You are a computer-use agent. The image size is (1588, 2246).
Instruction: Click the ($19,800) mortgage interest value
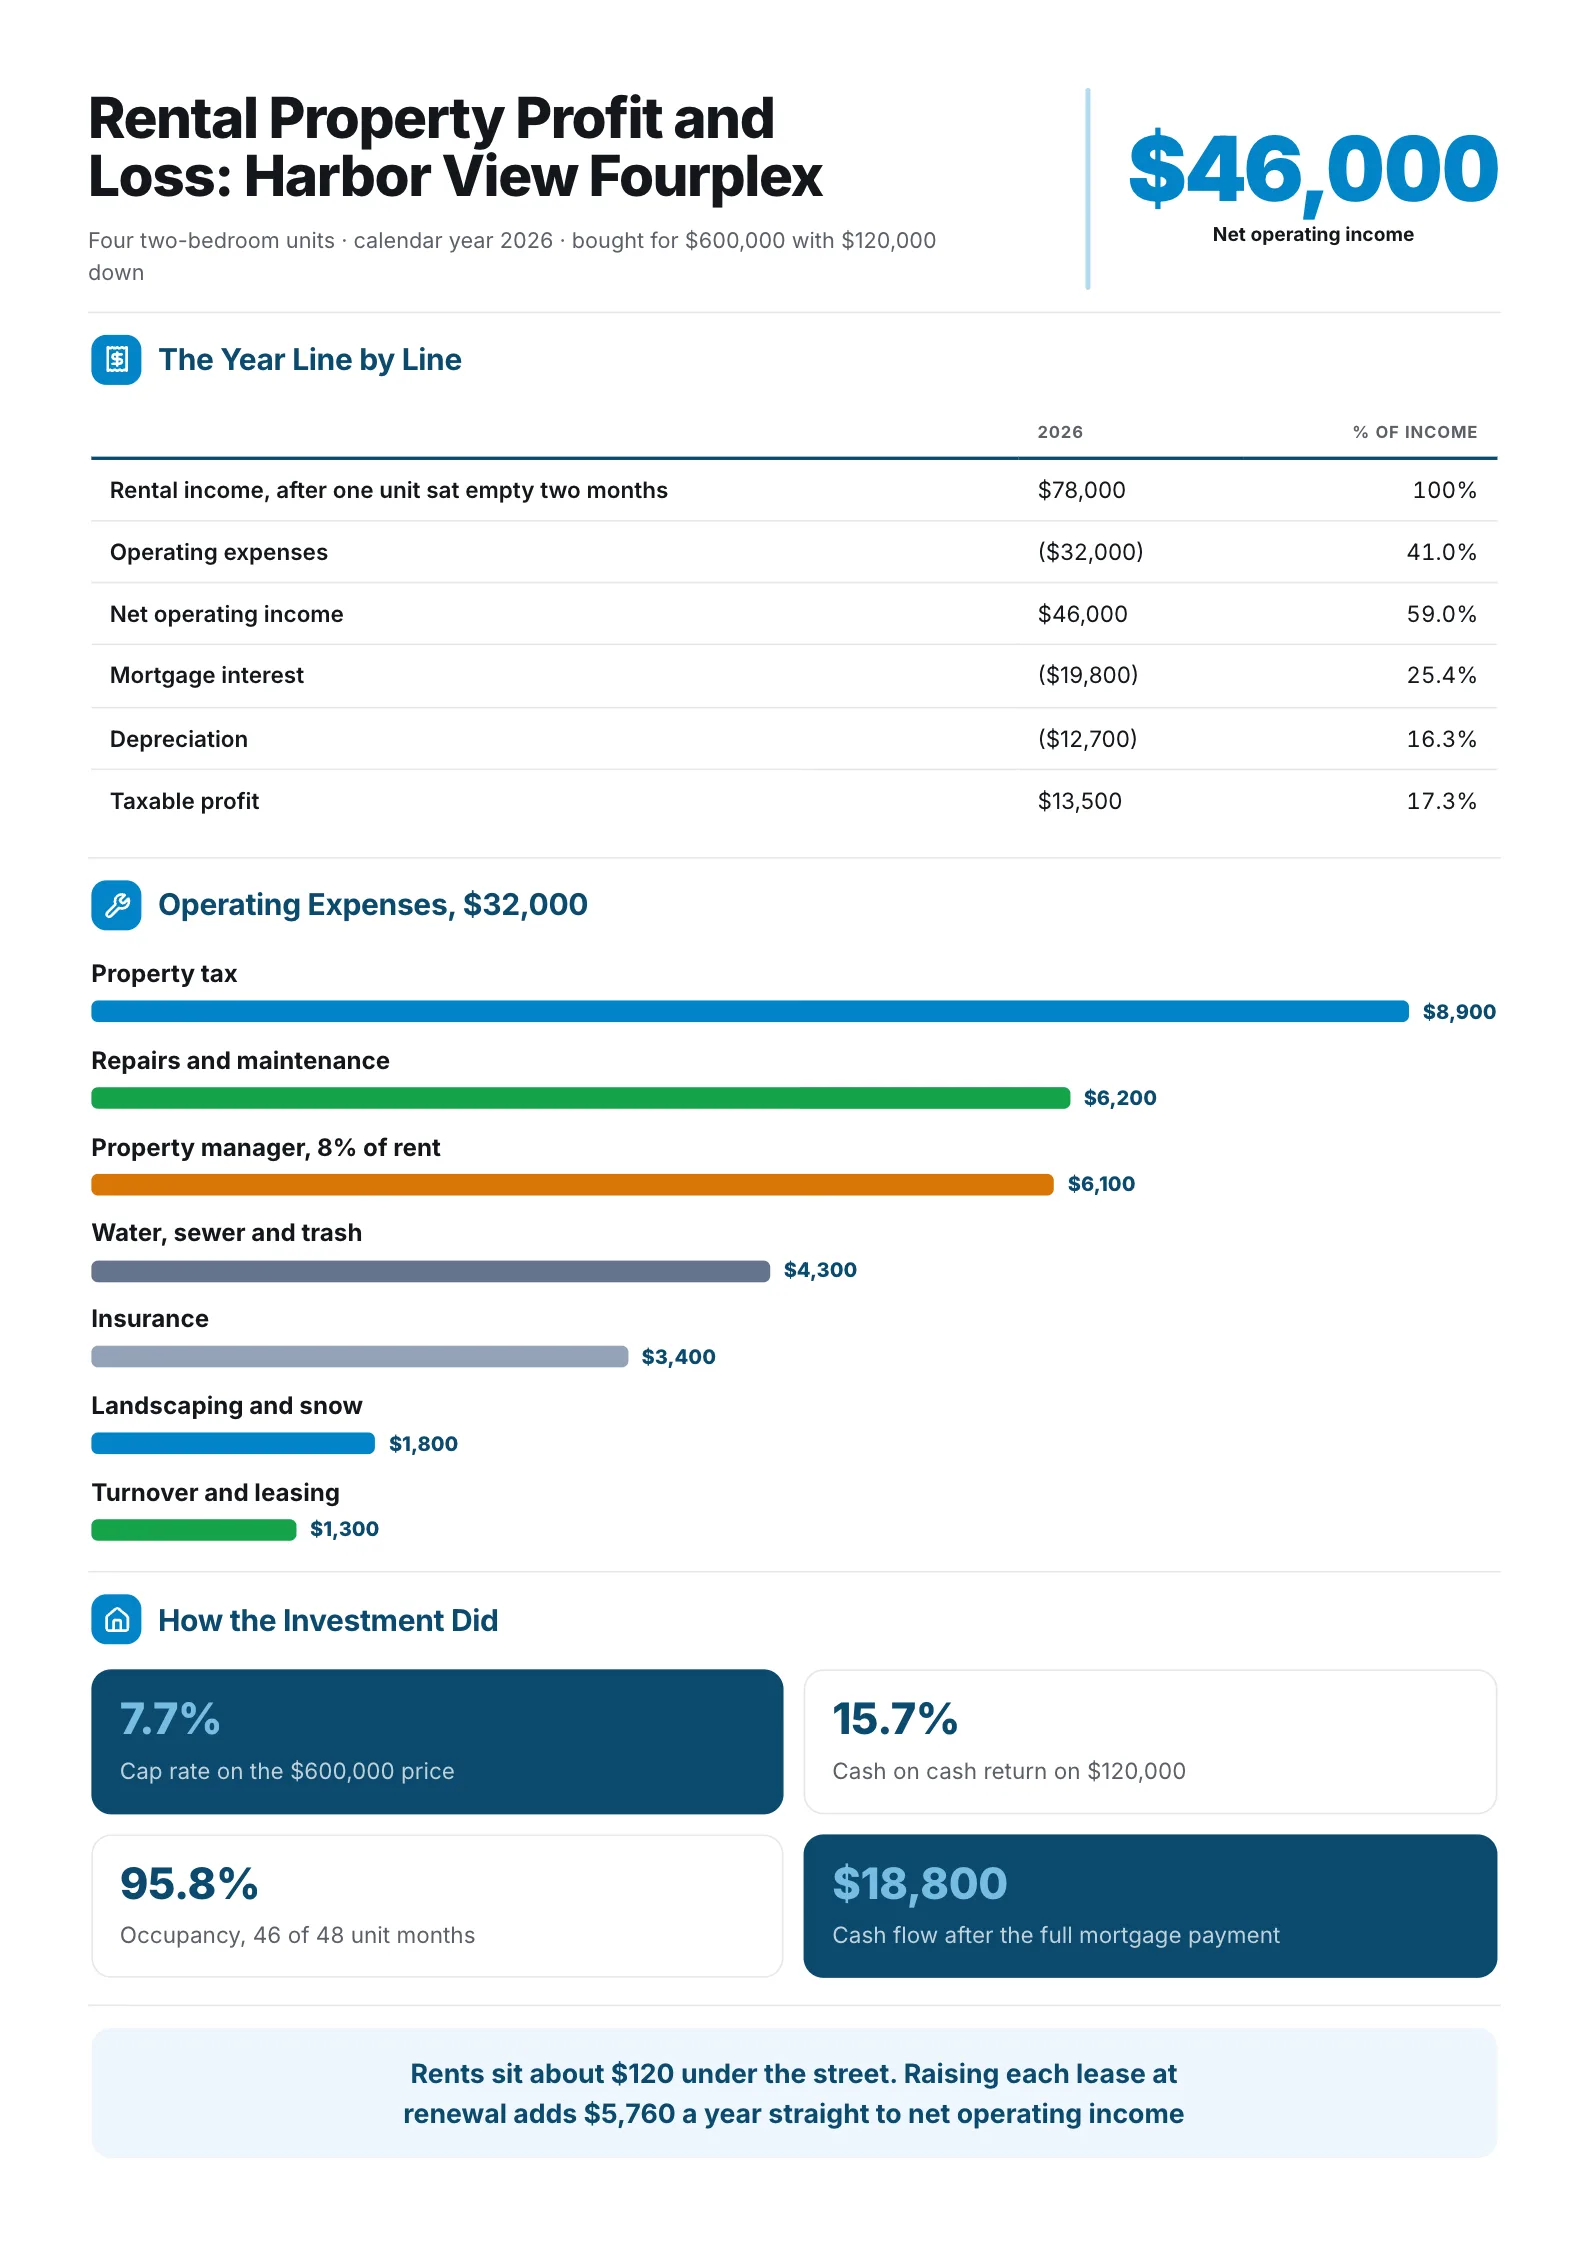coord(1088,675)
